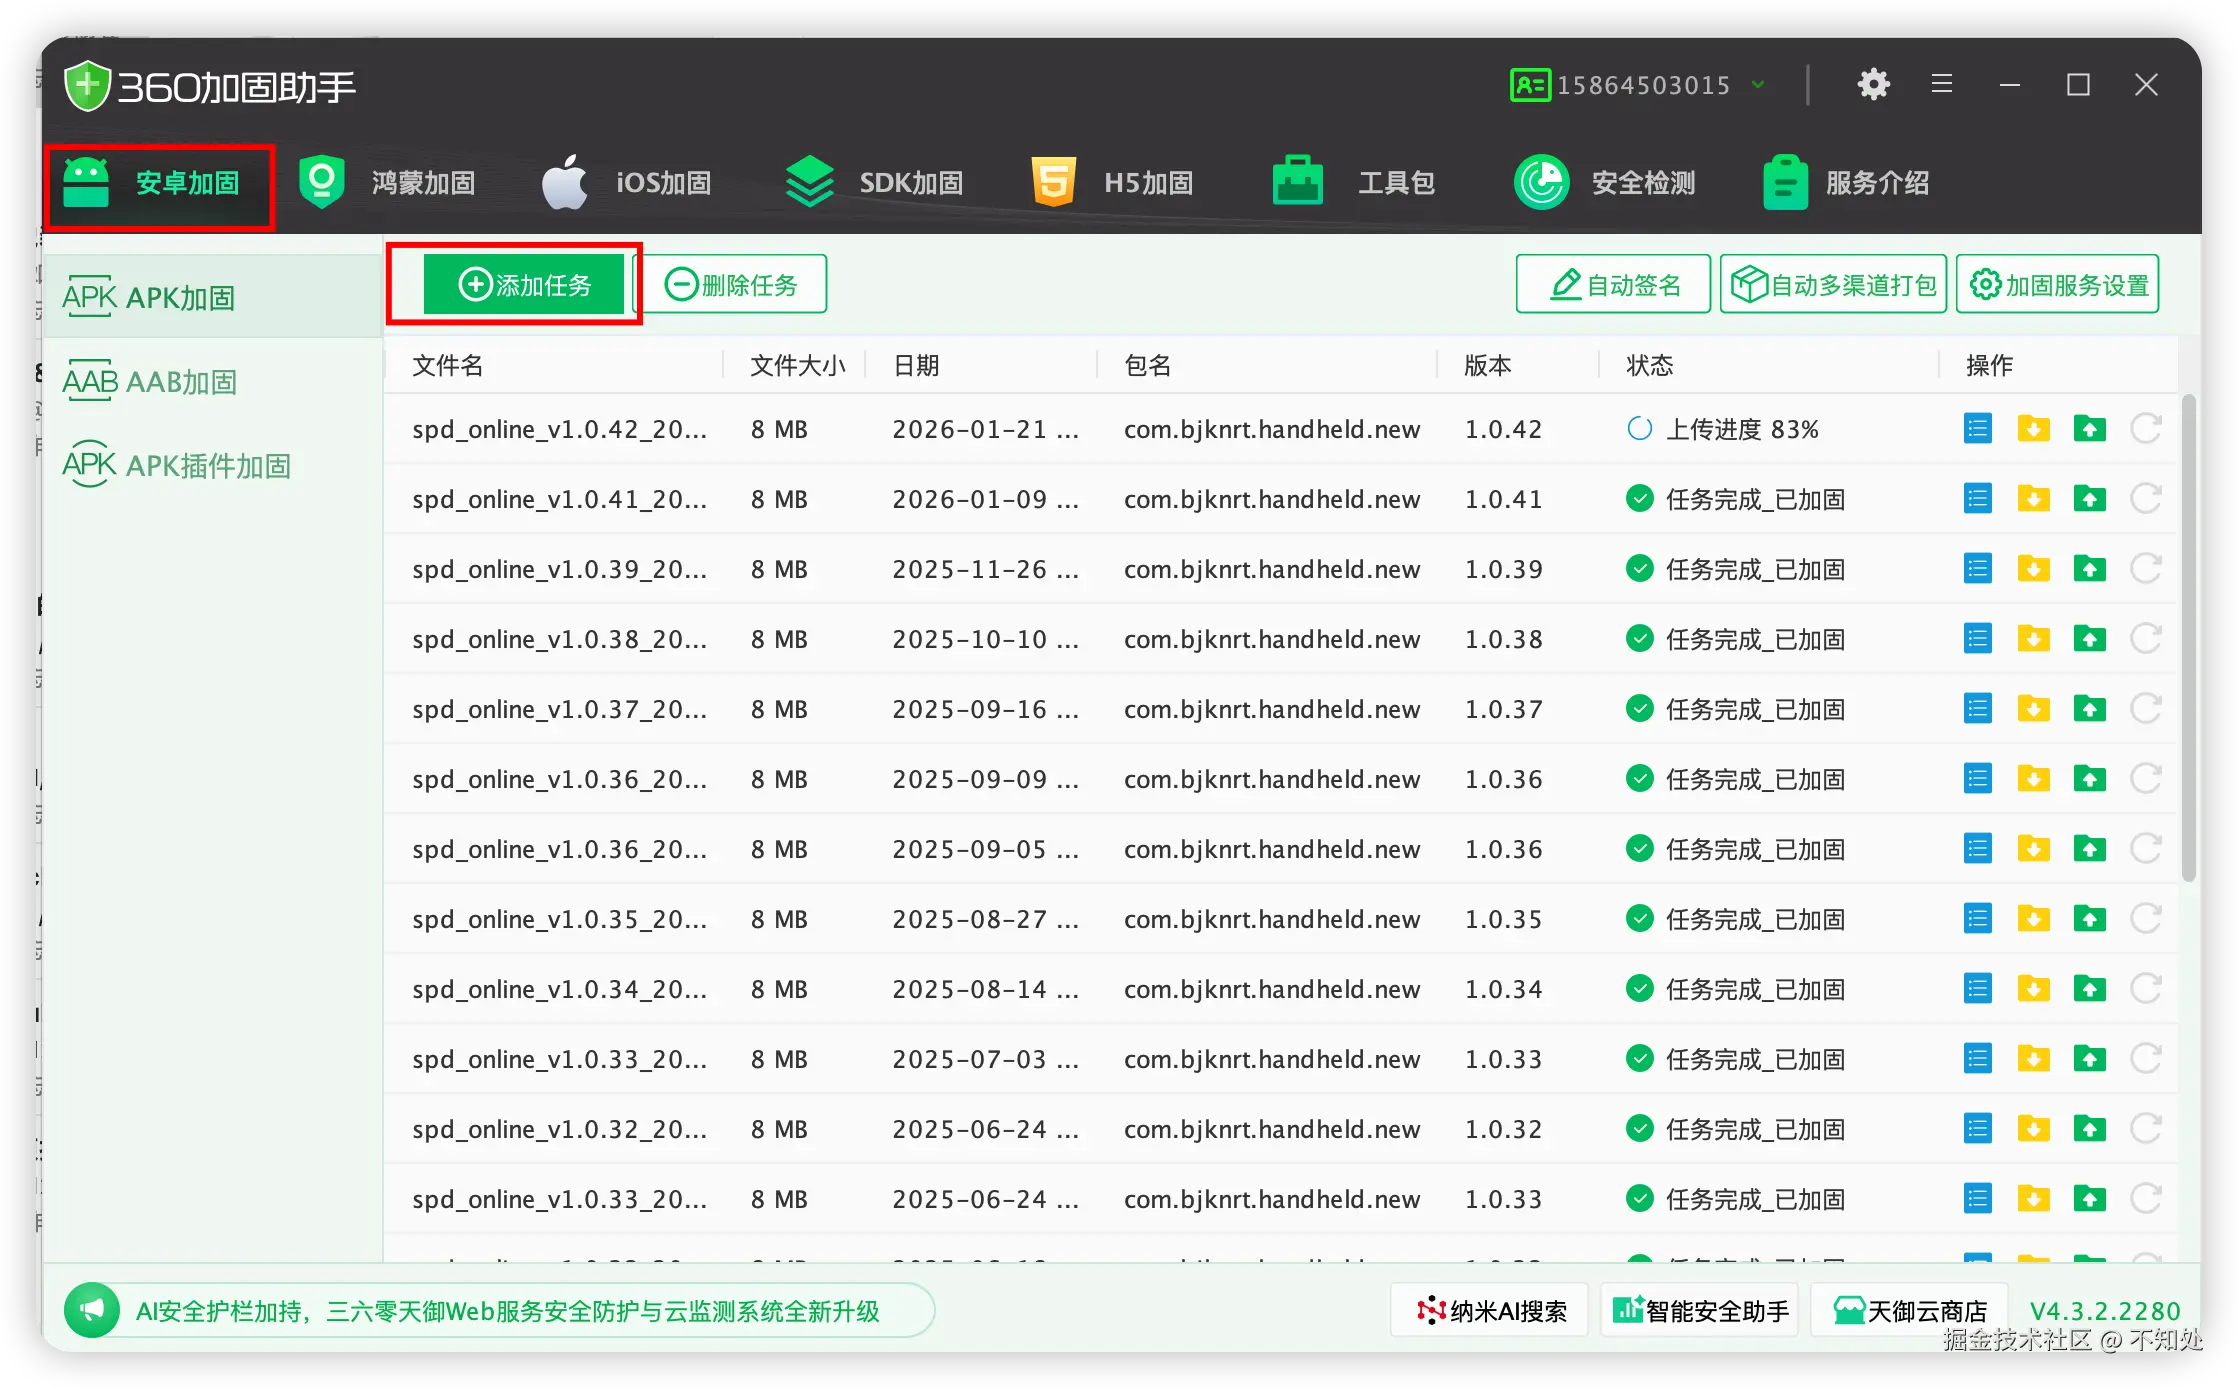
Task: Sort by 日期 column header
Action: [x=916, y=366]
